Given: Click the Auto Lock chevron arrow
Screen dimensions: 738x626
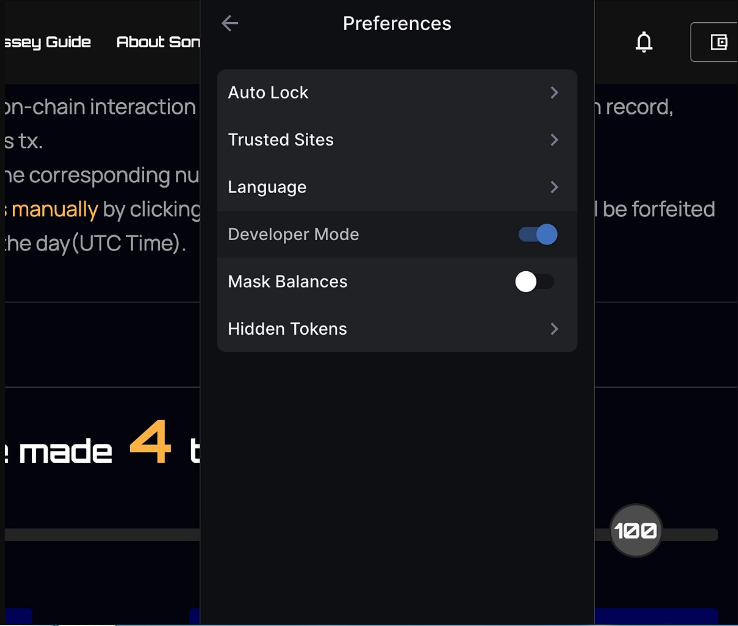Looking at the screenshot, I should (x=554, y=93).
